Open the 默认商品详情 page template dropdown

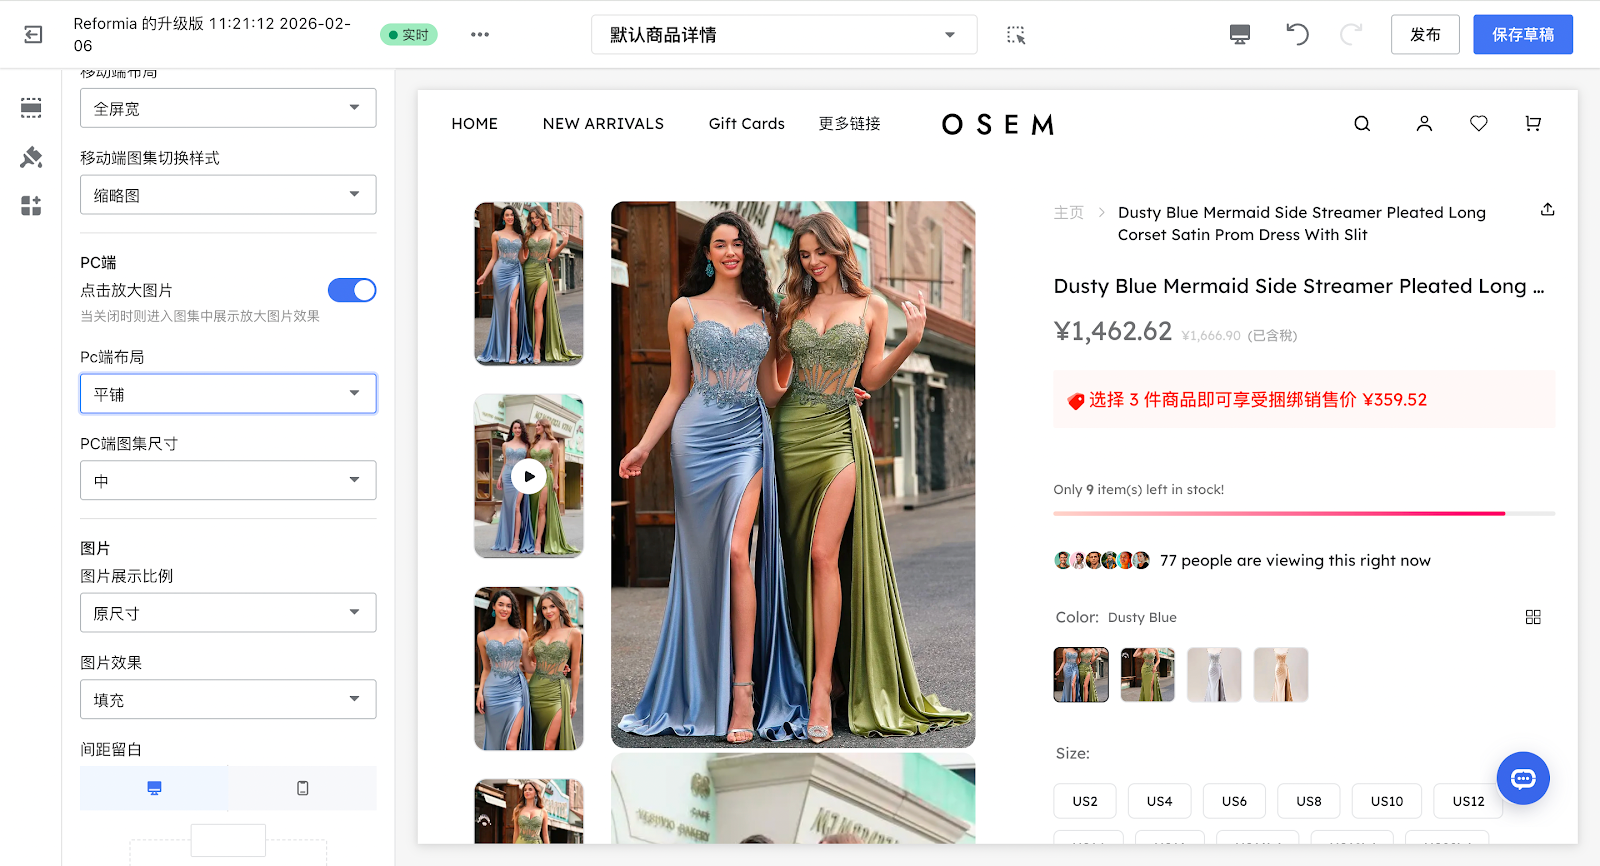coord(784,35)
